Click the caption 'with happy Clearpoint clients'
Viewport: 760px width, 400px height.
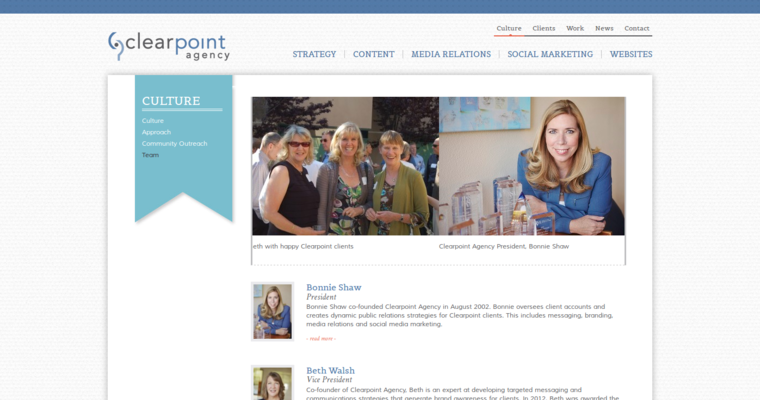pyautogui.click(x=309, y=246)
